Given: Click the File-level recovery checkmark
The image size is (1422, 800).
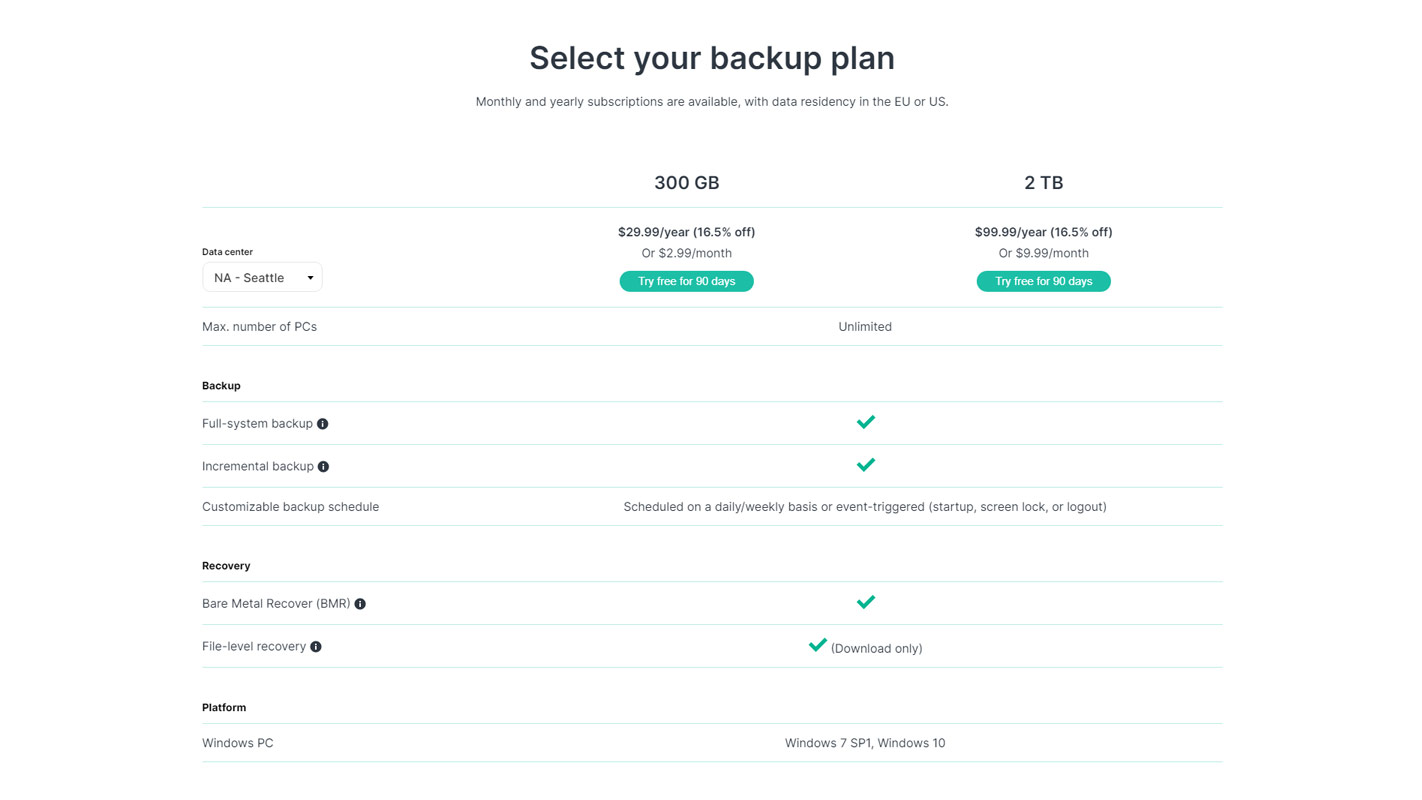Looking at the screenshot, I should pyautogui.click(x=818, y=645).
